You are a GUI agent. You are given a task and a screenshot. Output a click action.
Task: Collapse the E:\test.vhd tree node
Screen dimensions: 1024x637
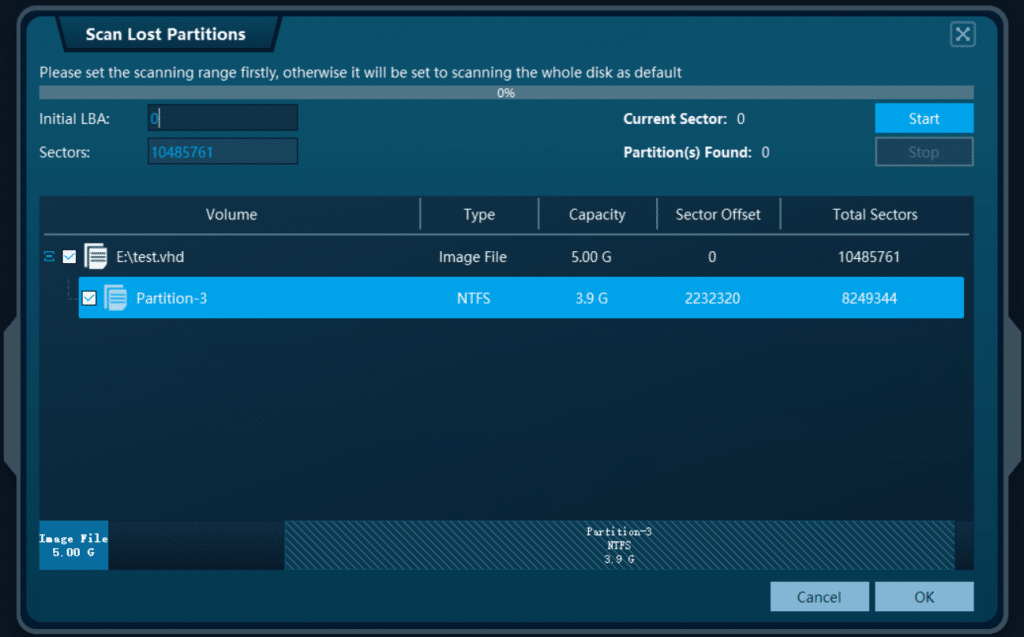point(48,256)
